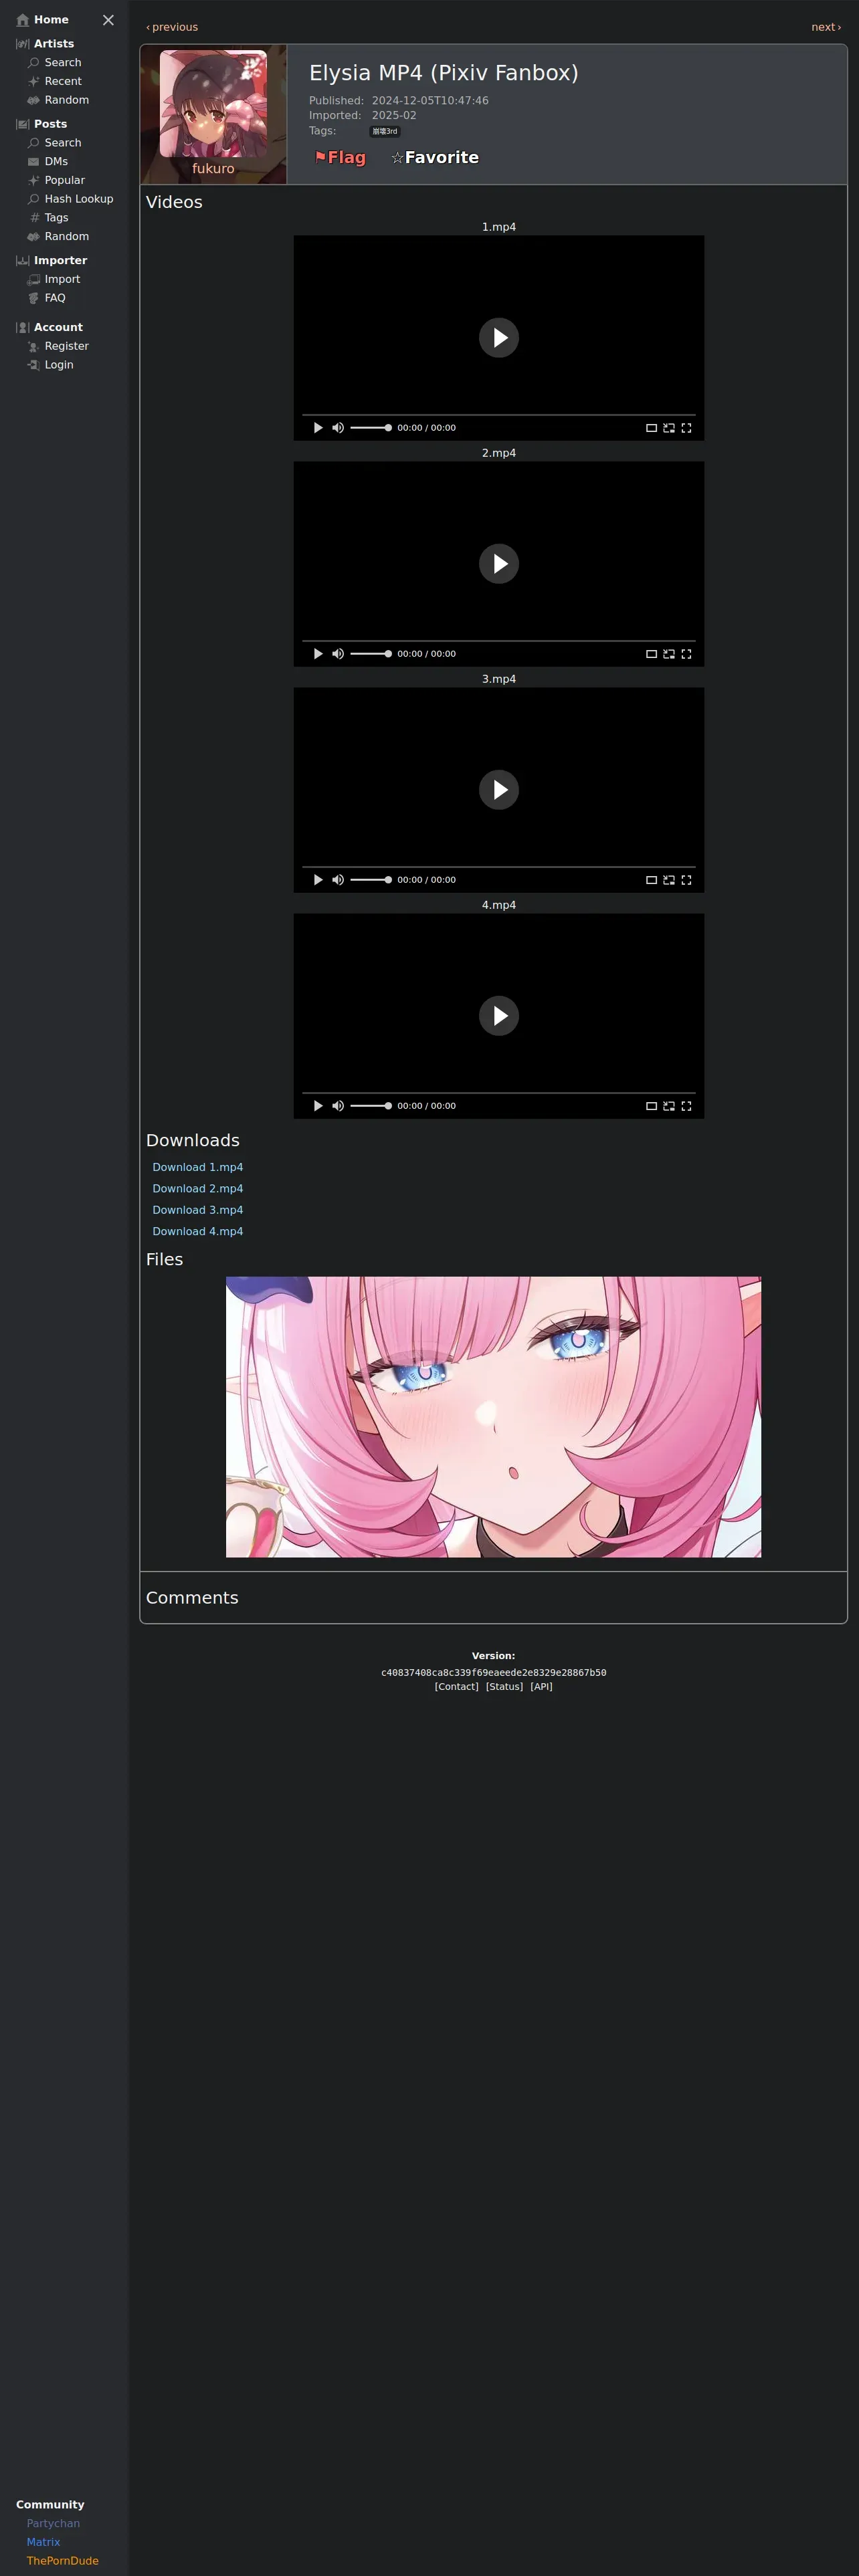Toggle picture-in-picture on 4.mp4
Image resolution: width=859 pixels, height=2576 pixels.
pyautogui.click(x=669, y=1106)
